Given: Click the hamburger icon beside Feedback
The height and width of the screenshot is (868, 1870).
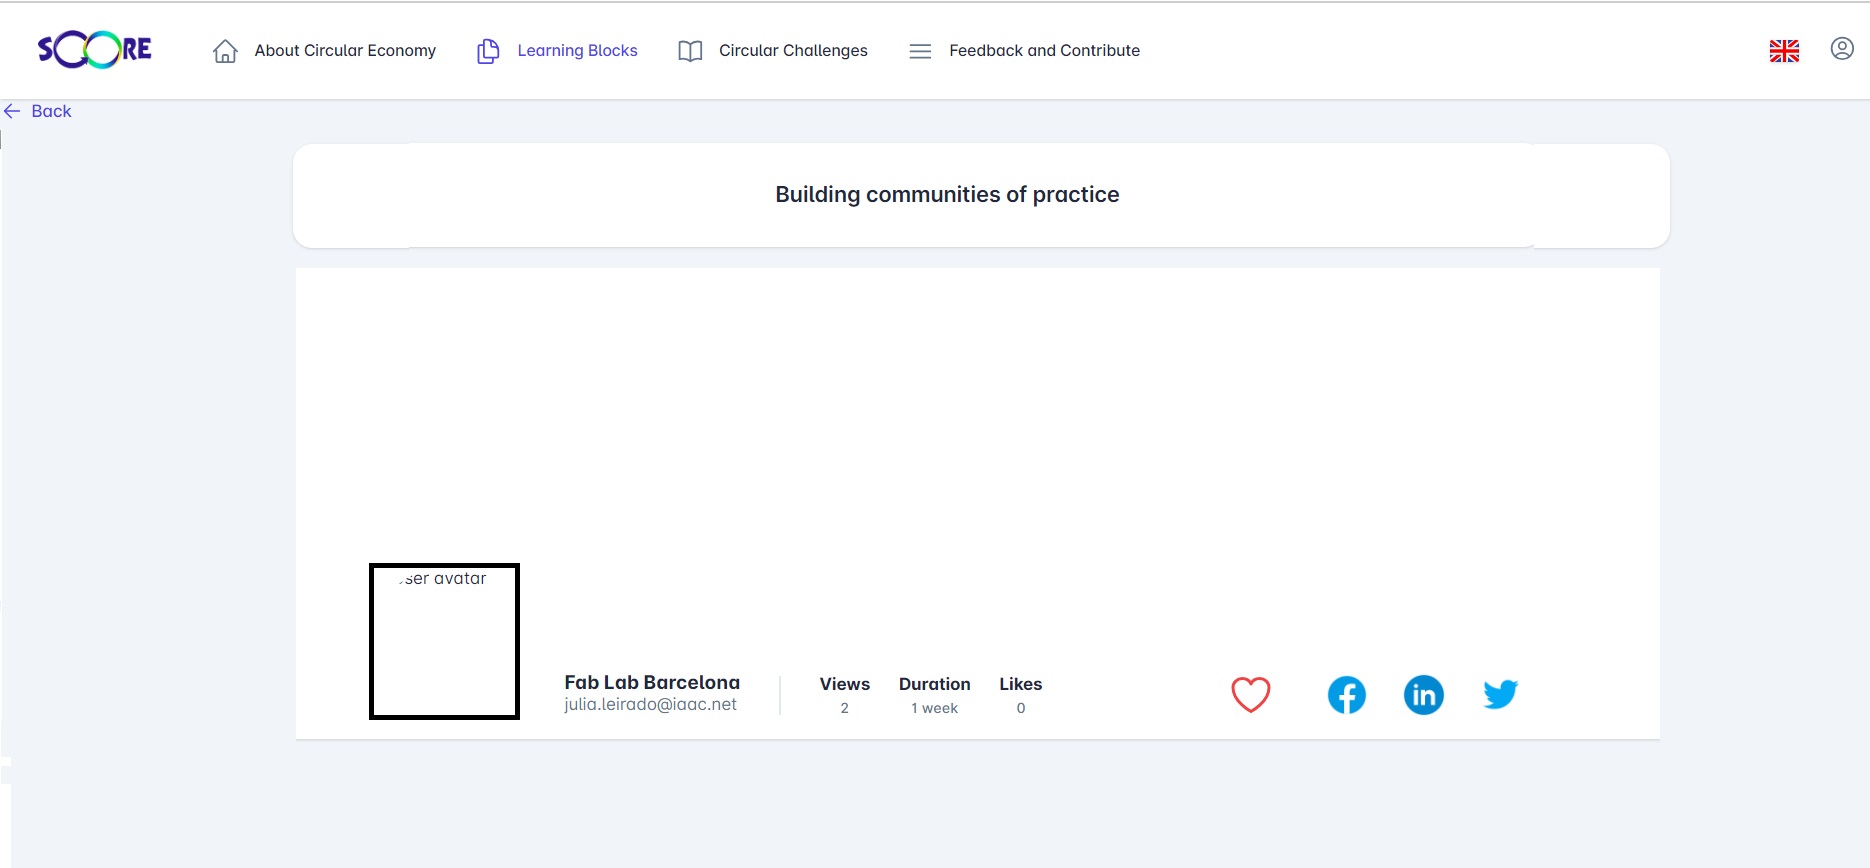Looking at the screenshot, I should [x=920, y=51].
